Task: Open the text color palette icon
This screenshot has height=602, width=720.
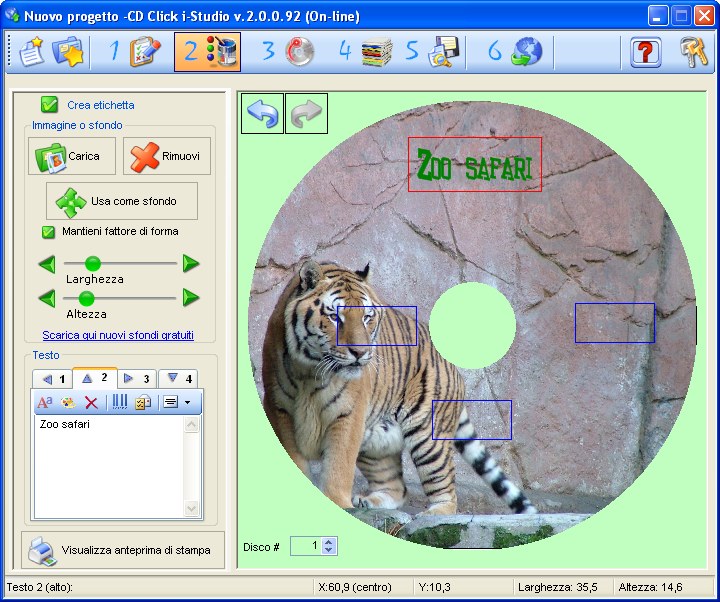Action: [x=68, y=402]
